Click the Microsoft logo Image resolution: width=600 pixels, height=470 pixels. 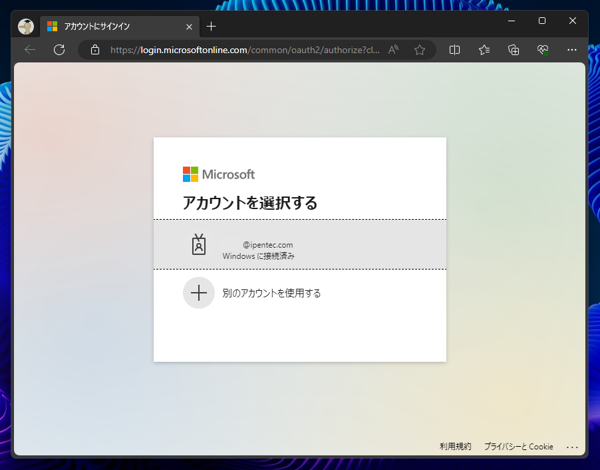(x=218, y=175)
